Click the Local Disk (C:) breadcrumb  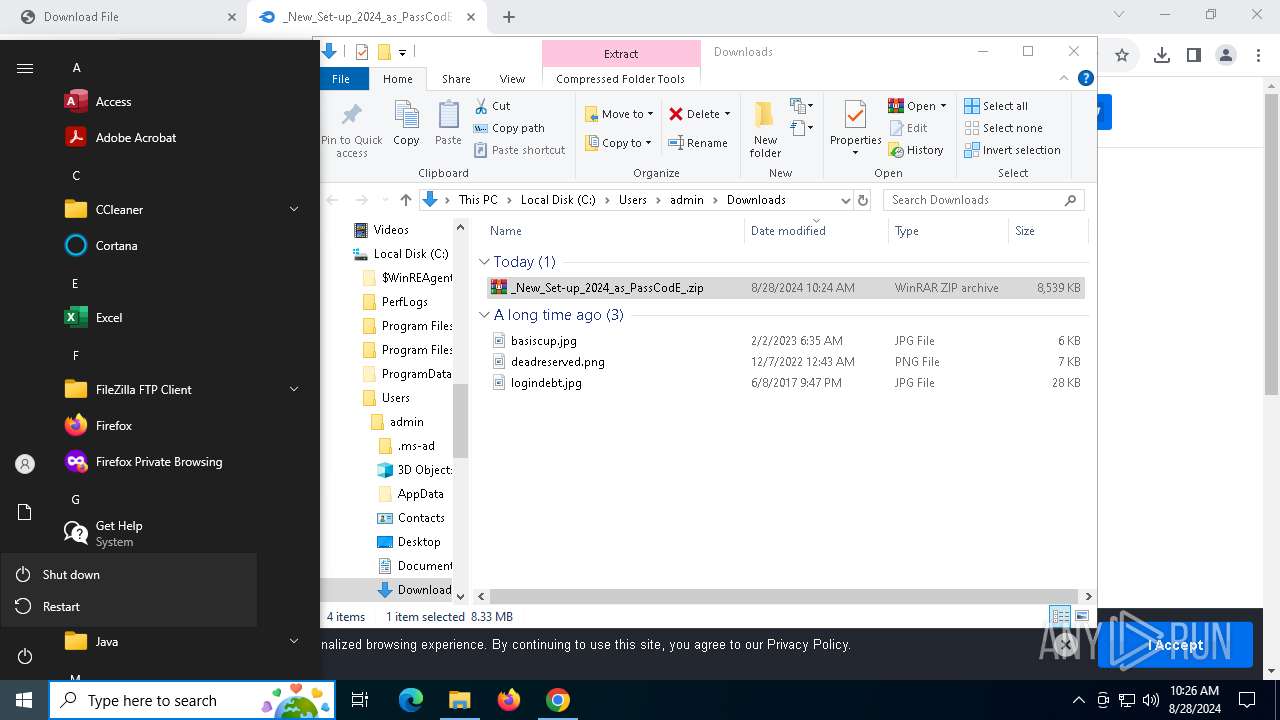click(558, 200)
